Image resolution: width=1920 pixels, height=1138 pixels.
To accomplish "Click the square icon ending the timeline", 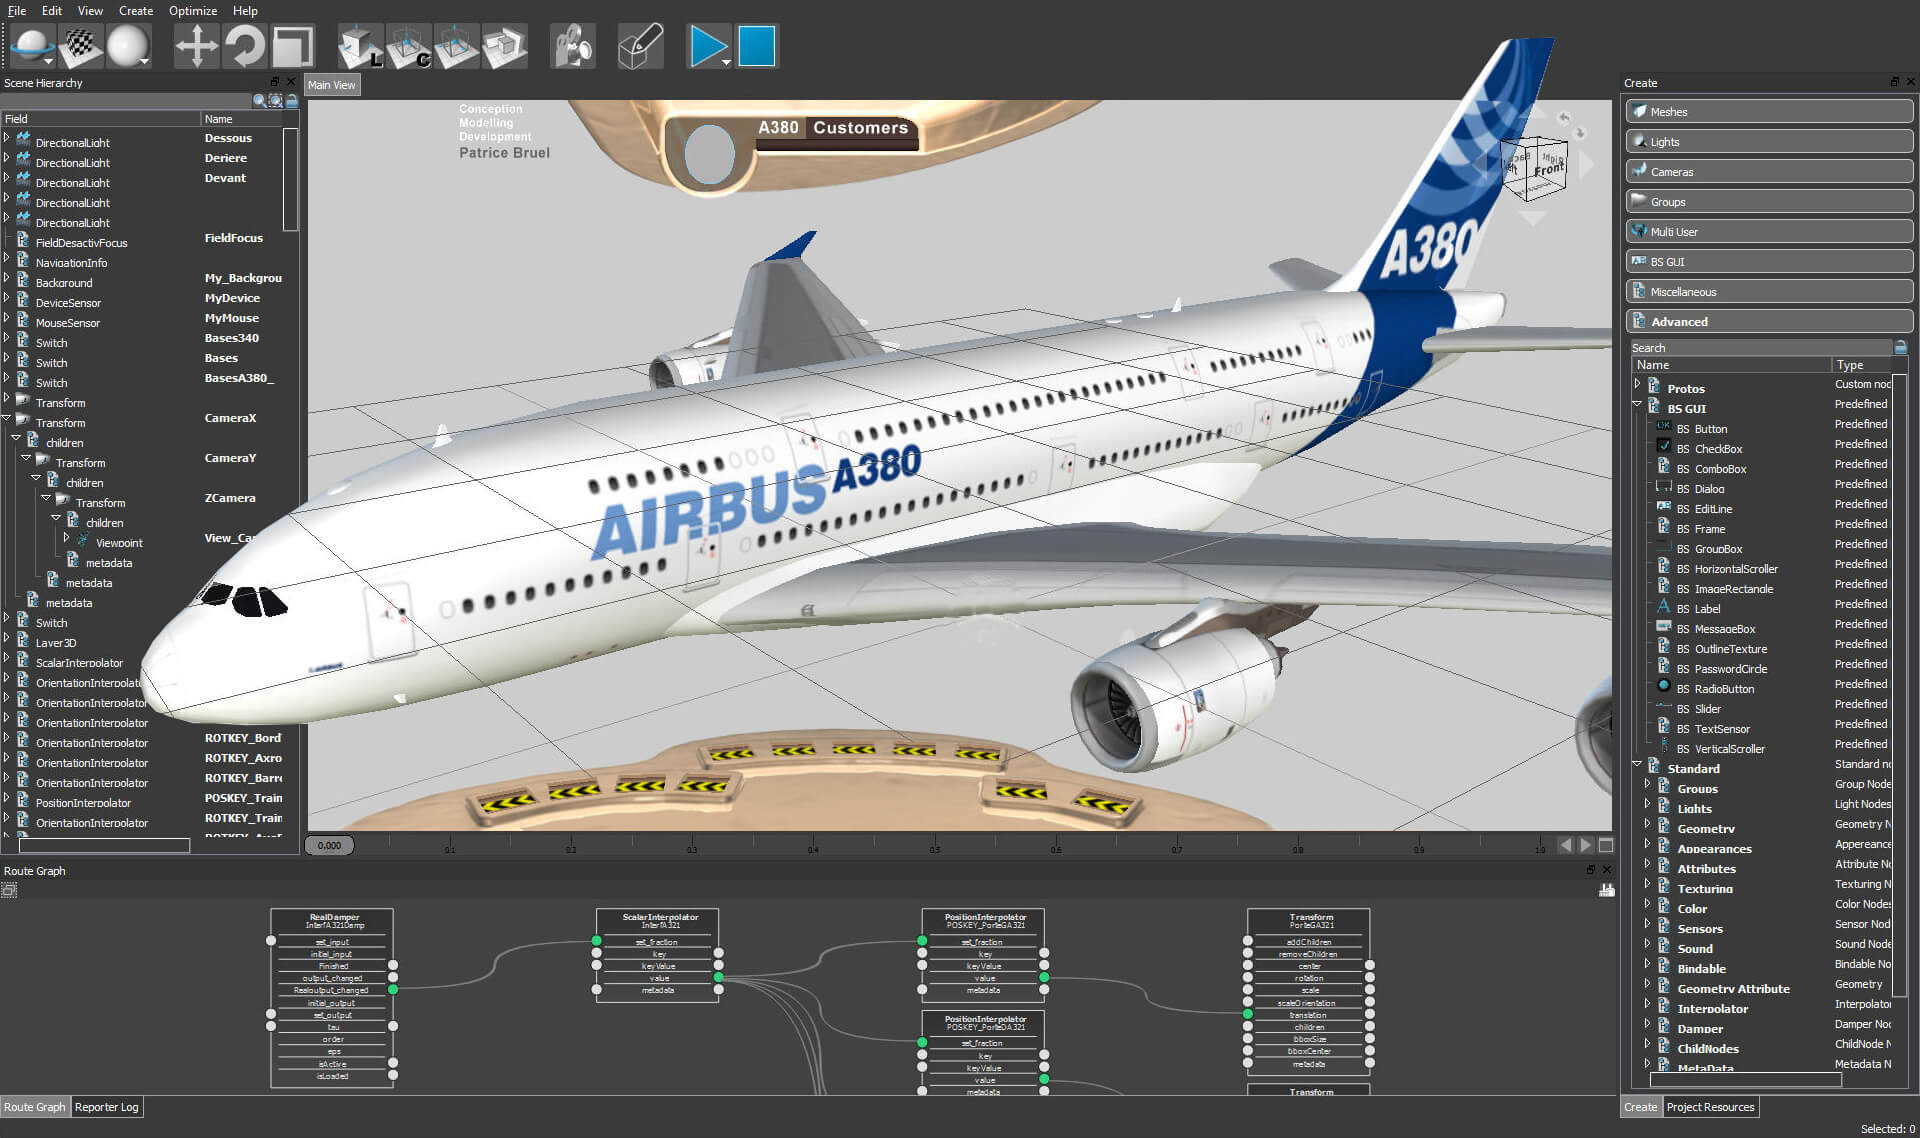I will 1606,845.
